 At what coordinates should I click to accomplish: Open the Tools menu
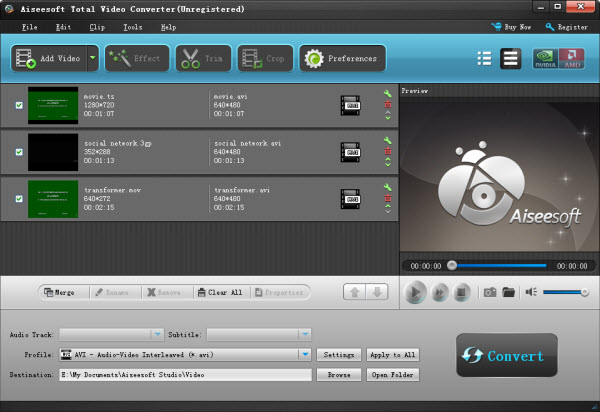pyautogui.click(x=133, y=27)
